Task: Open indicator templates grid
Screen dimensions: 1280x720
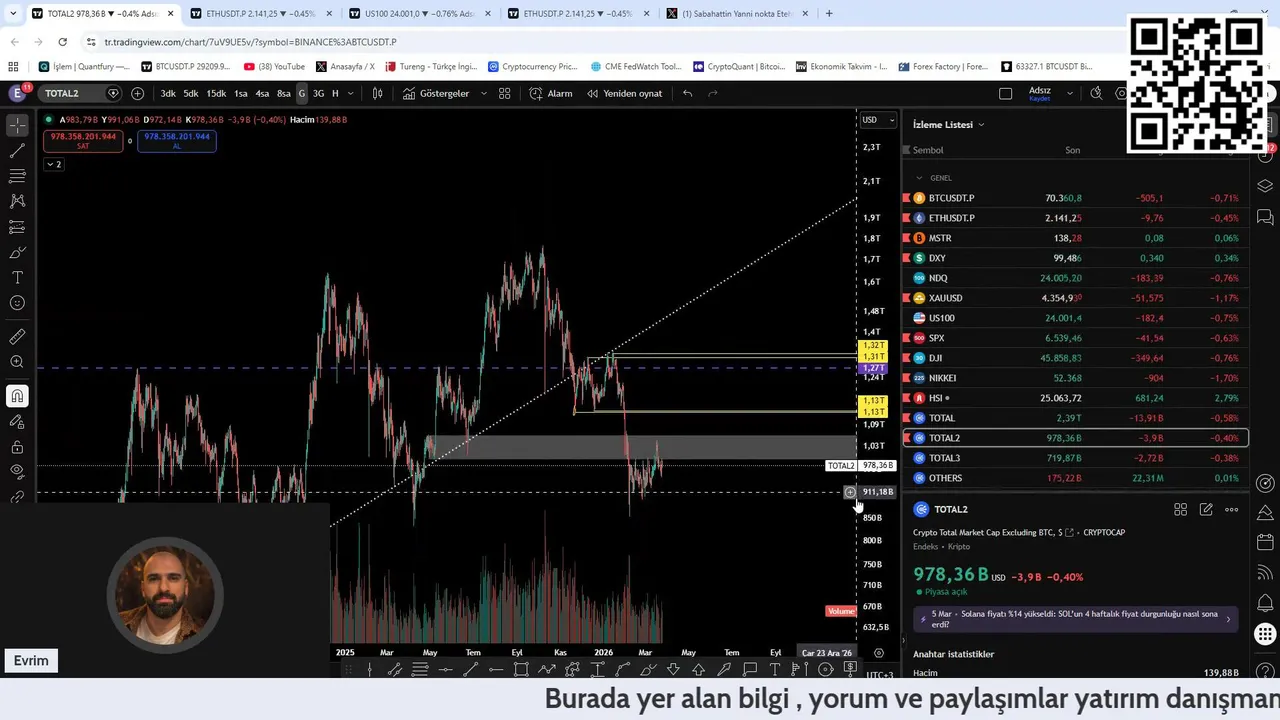Action: (x=505, y=93)
